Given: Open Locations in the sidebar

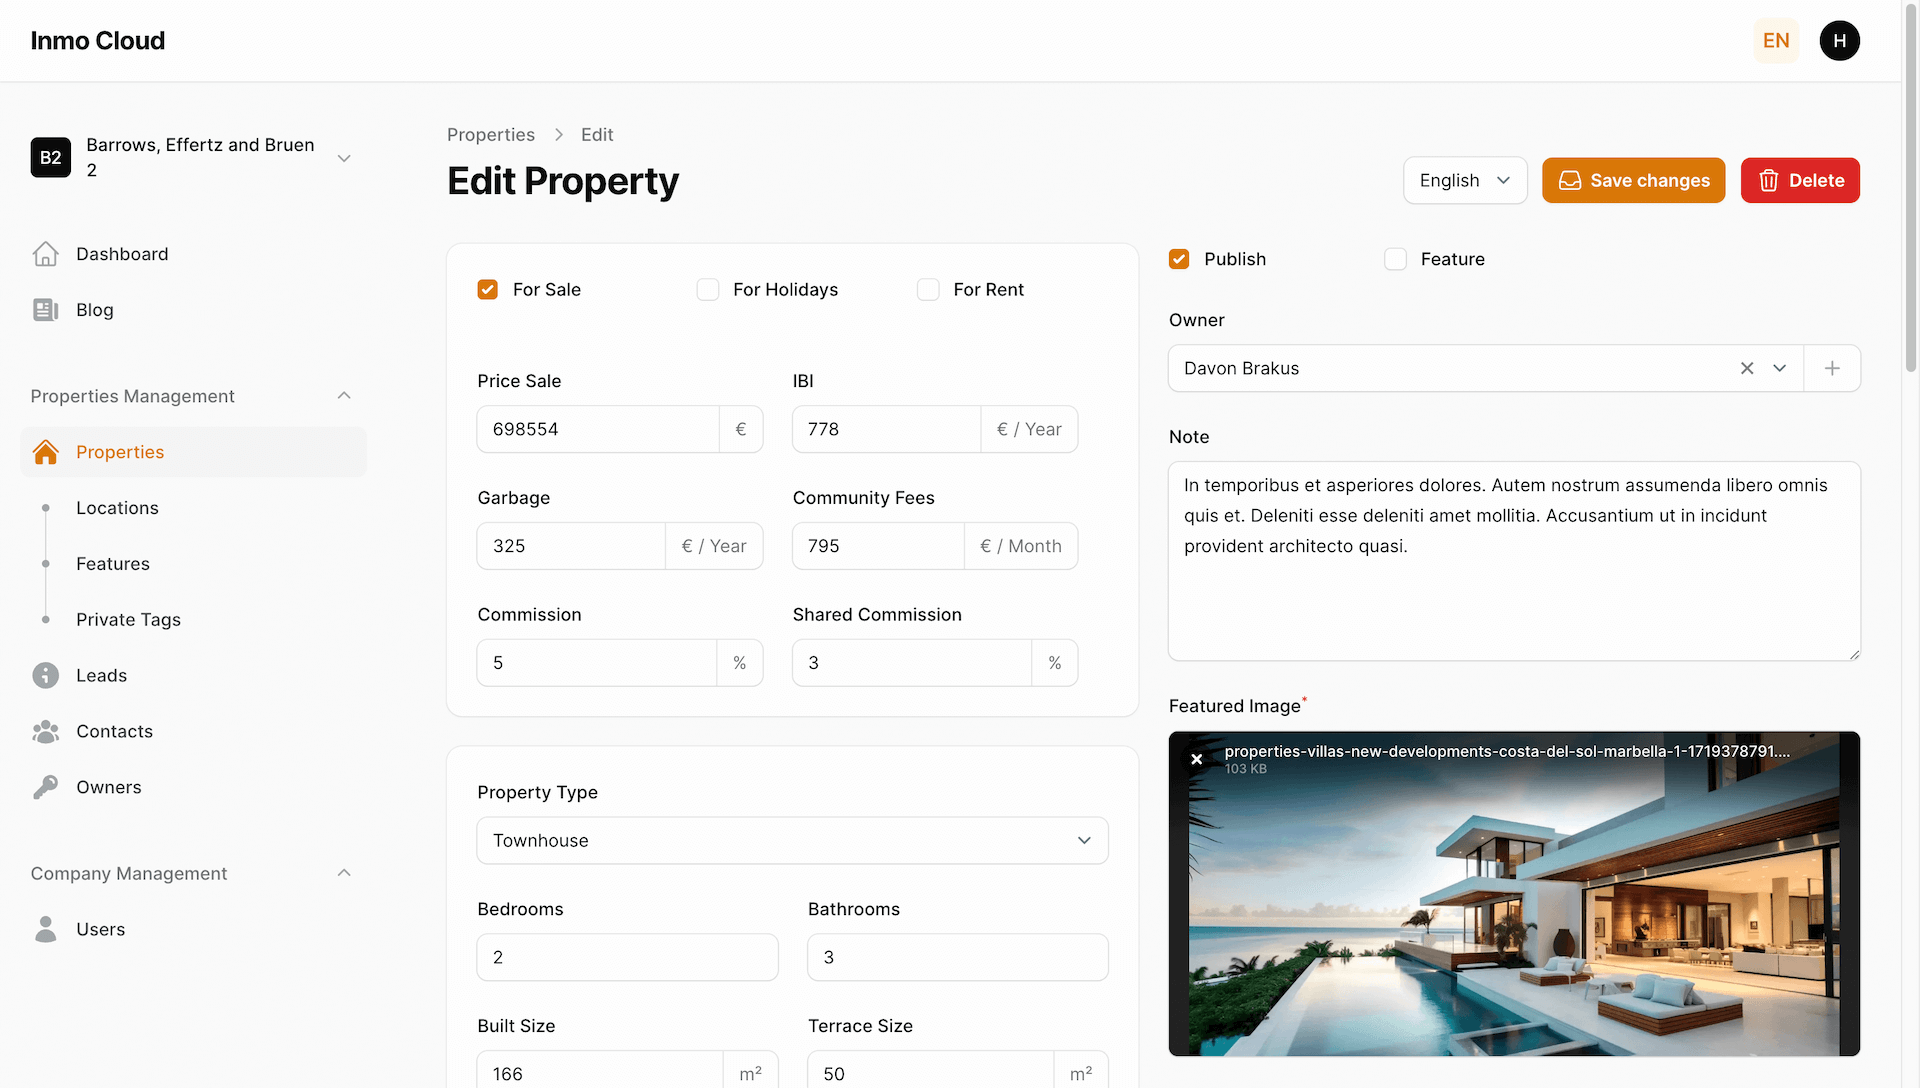Looking at the screenshot, I should tap(117, 508).
